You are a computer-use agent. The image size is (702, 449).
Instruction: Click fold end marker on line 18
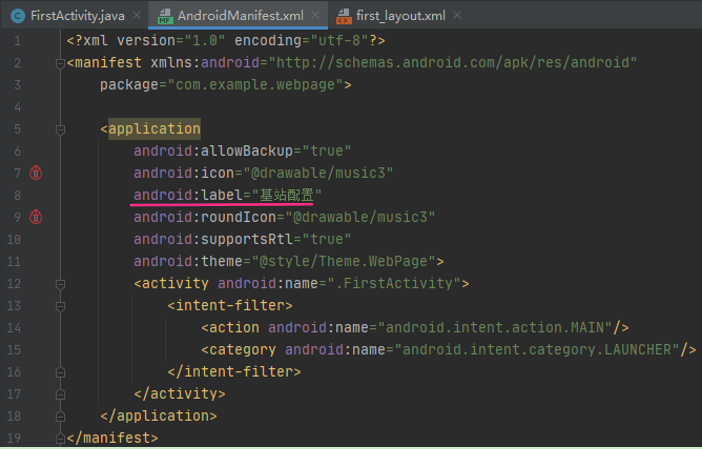pyautogui.click(x=60, y=417)
